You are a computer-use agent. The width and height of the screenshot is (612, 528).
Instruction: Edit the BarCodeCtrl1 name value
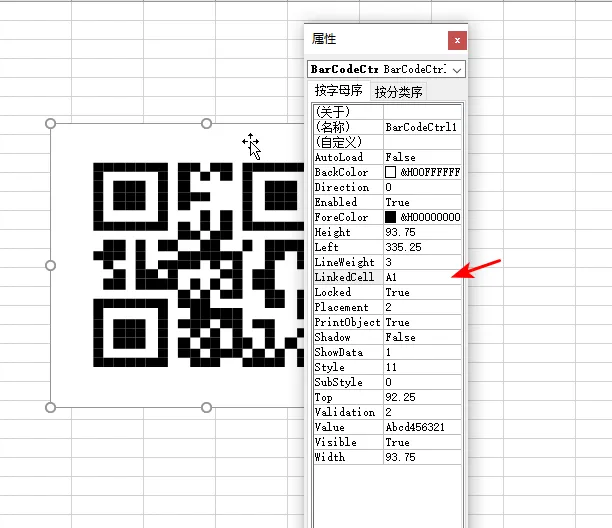click(422, 127)
